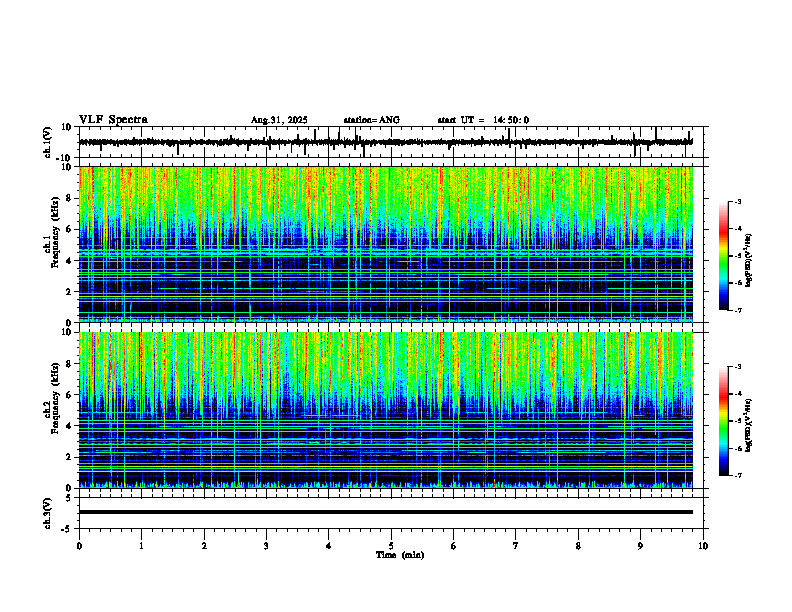Click the time axis tick label '1'

[x=141, y=546]
